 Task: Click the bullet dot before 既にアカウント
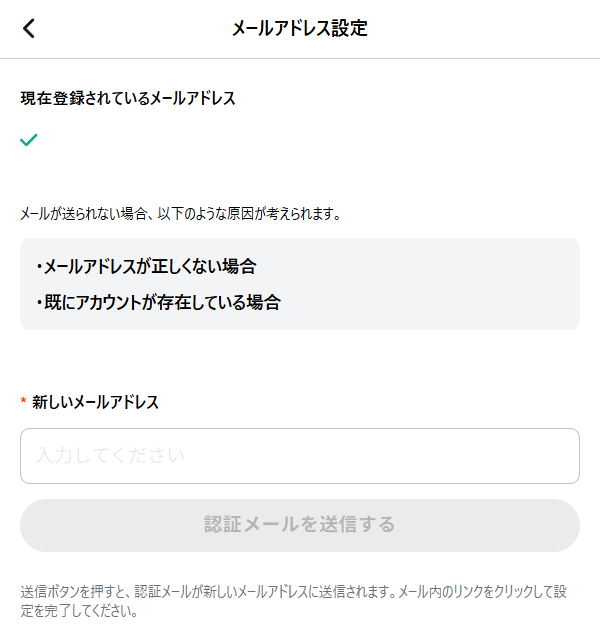click(x=39, y=303)
